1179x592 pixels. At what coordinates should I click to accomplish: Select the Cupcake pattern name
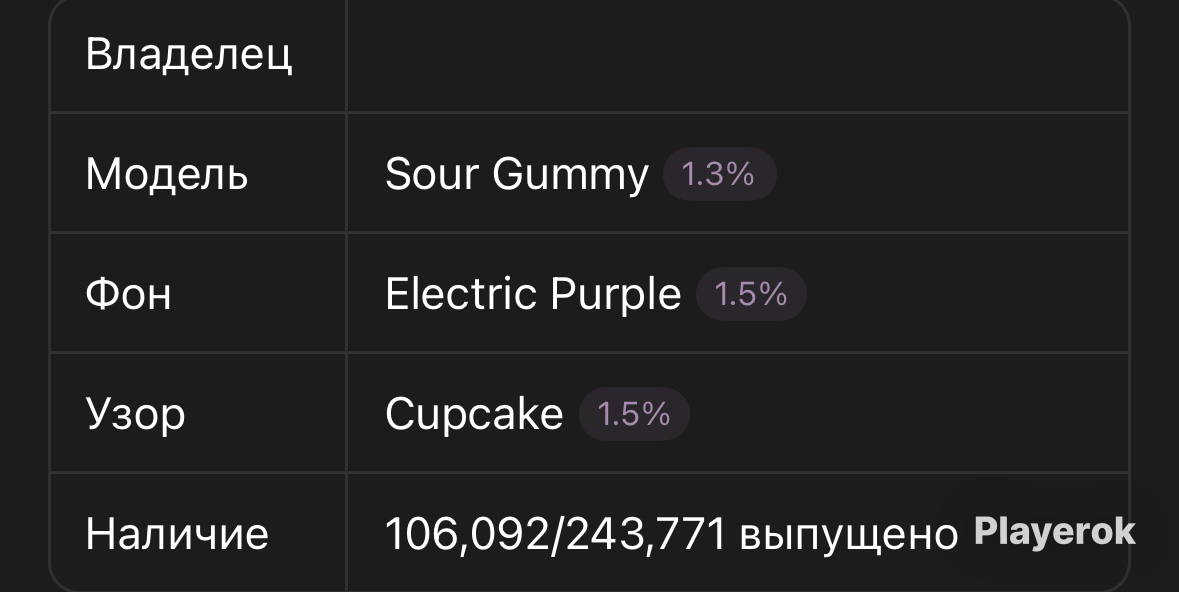[474, 414]
